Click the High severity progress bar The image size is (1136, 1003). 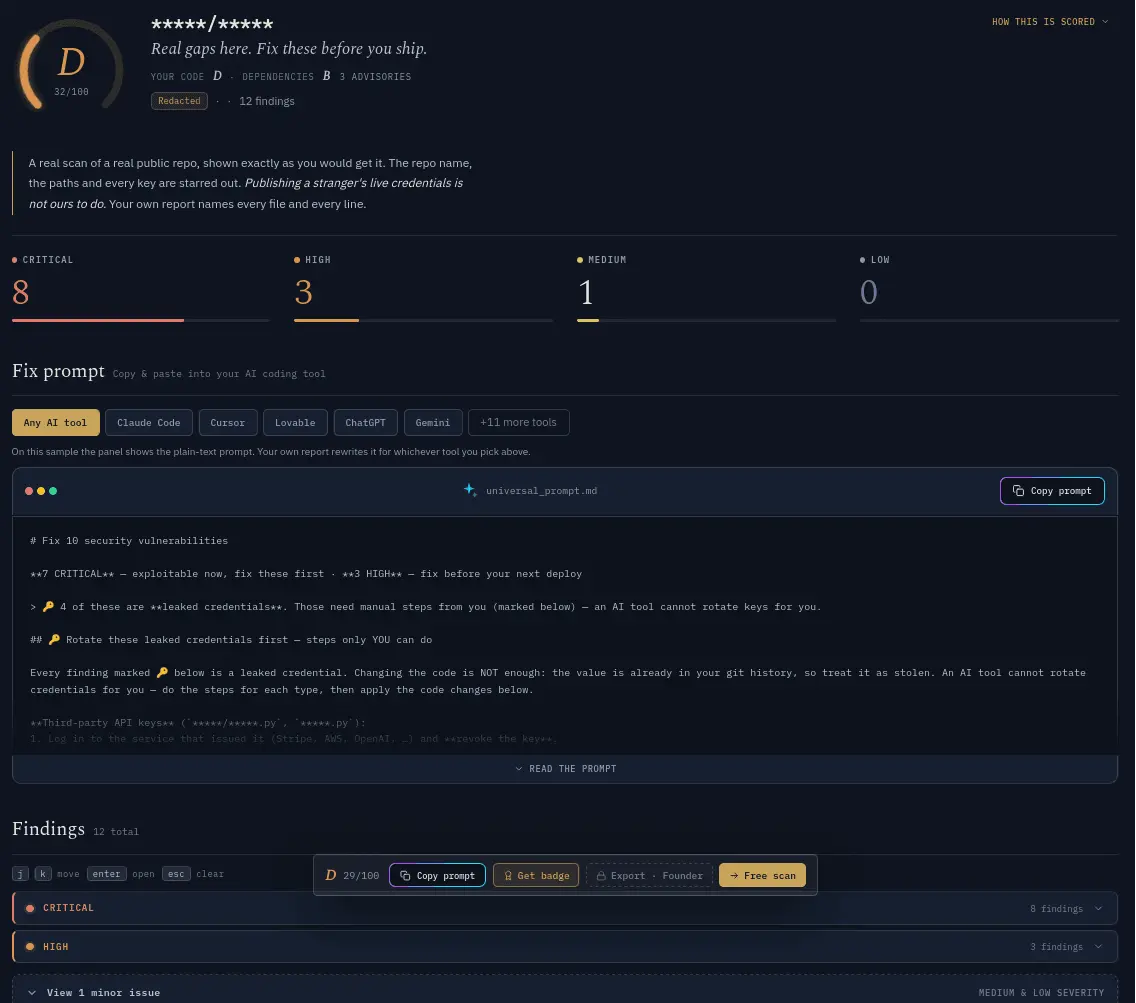click(x=423, y=320)
